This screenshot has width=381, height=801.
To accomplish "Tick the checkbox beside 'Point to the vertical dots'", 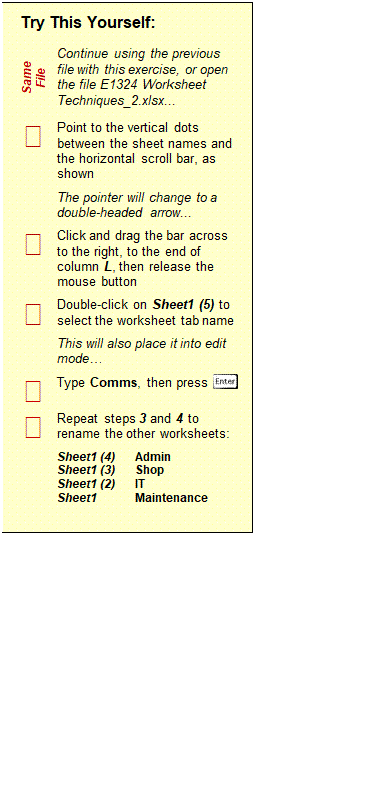I will click(33, 136).
